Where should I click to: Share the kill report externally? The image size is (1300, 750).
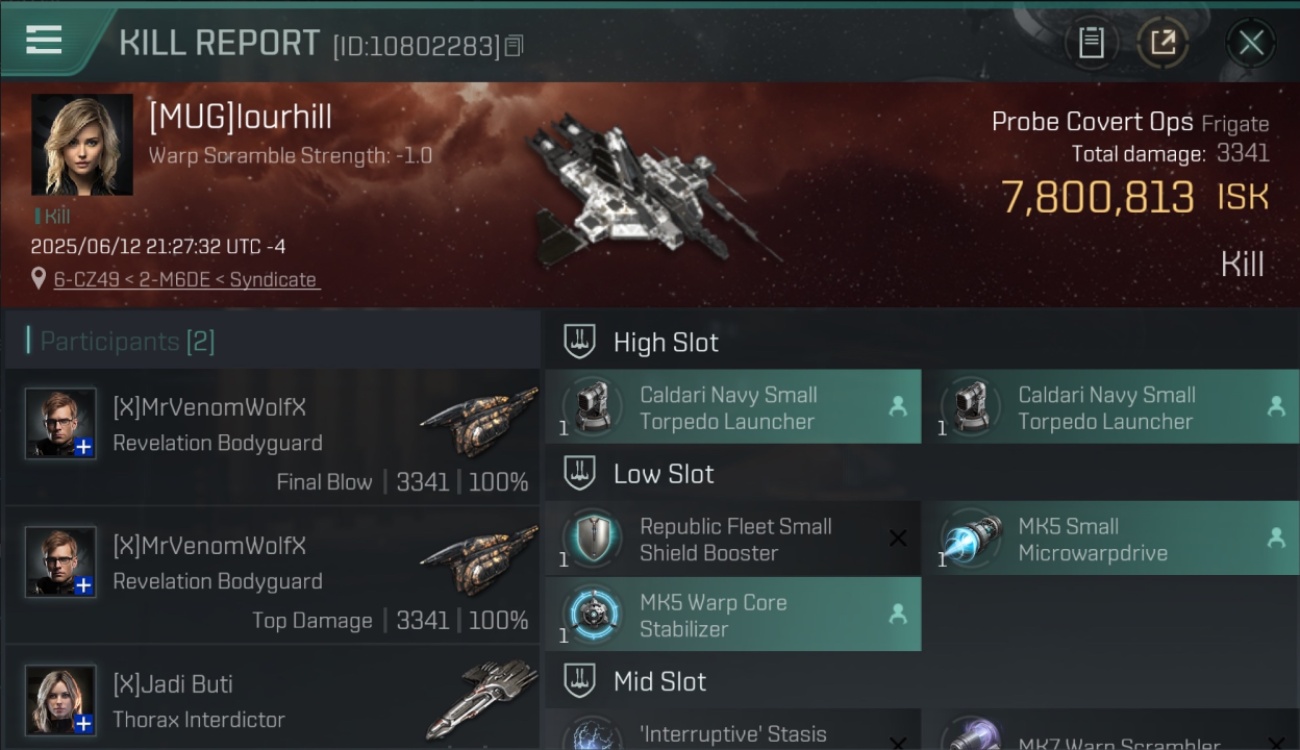pos(1162,43)
